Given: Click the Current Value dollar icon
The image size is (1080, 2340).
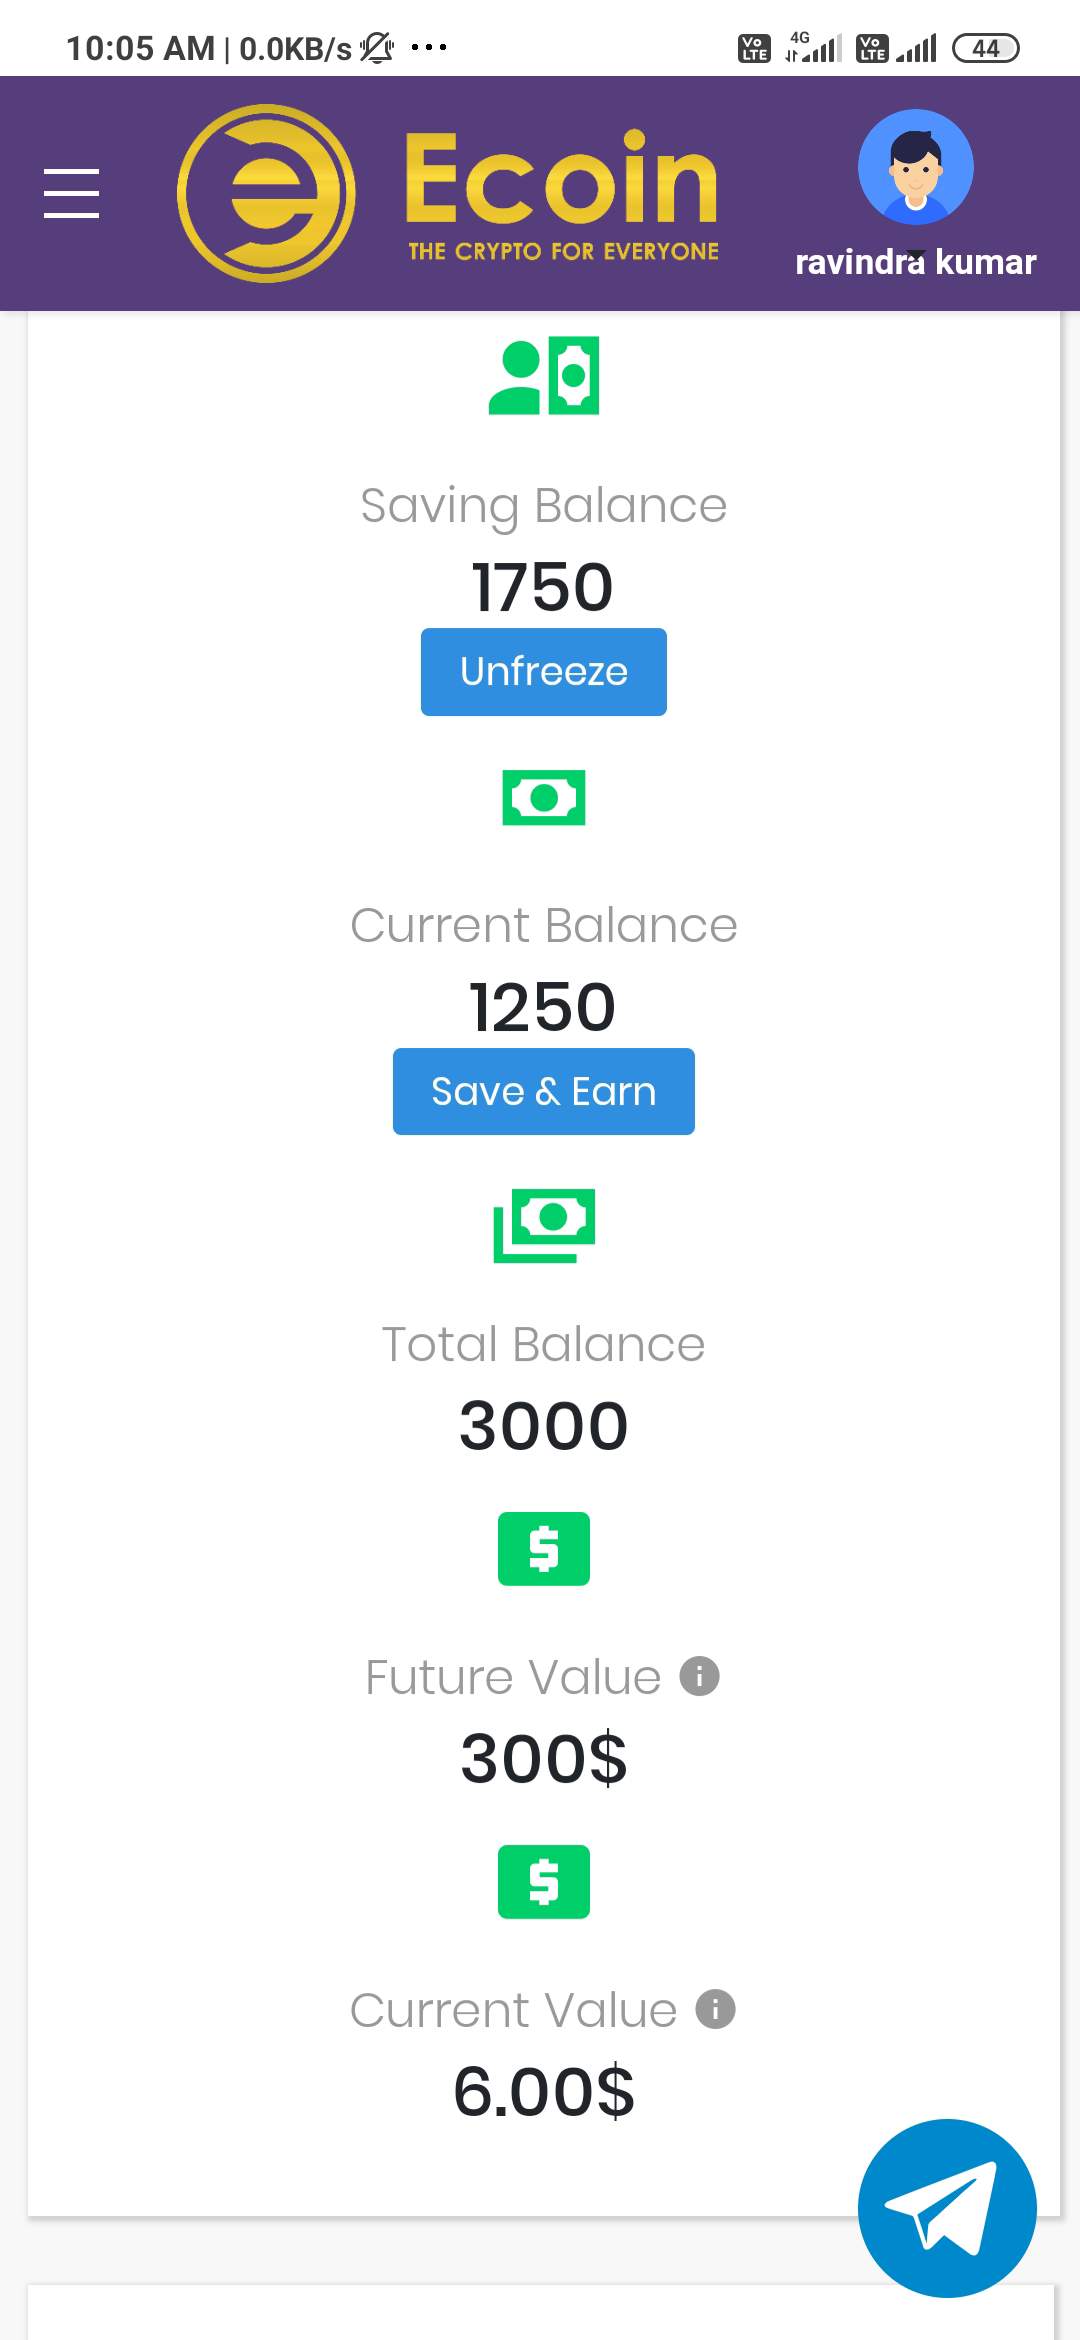Looking at the screenshot, I should click(543, 1881).
